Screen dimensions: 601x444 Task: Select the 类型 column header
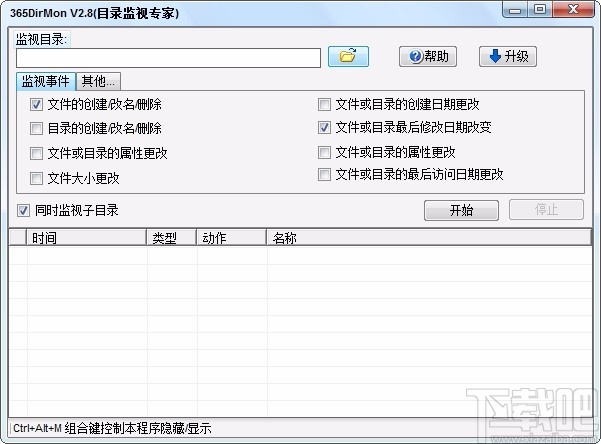pyautogui.click(x=172, y=238)
